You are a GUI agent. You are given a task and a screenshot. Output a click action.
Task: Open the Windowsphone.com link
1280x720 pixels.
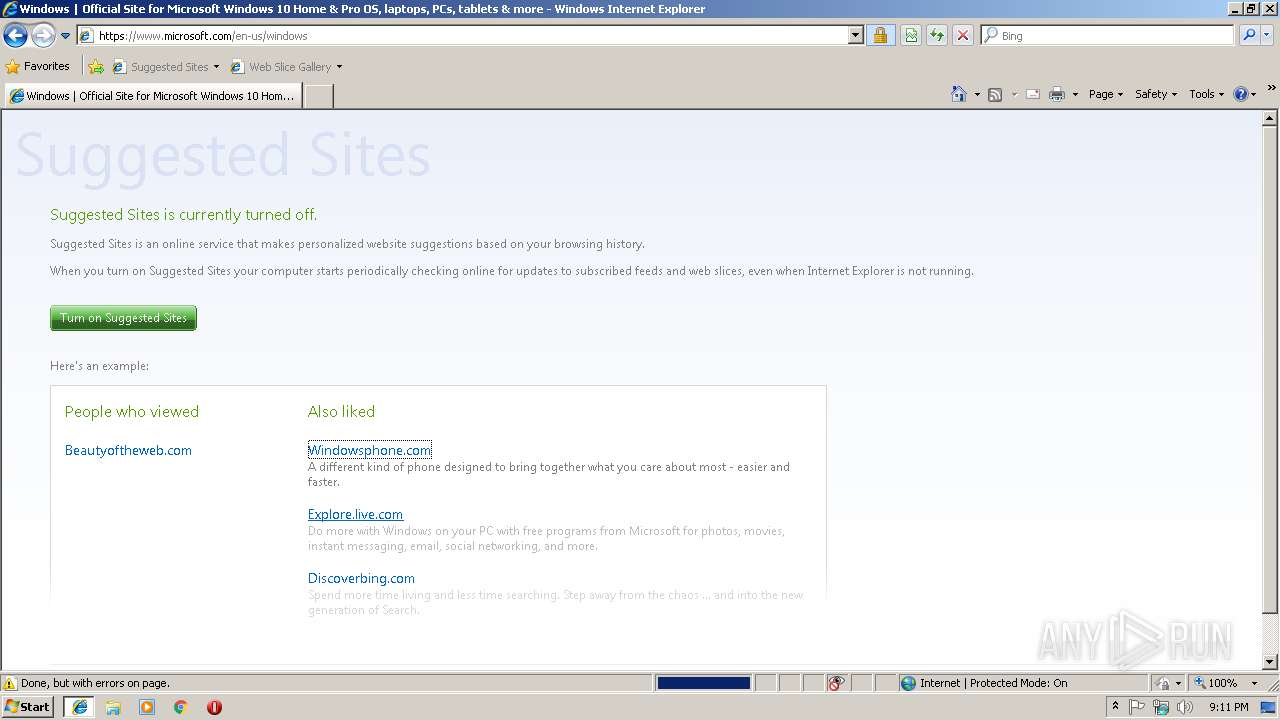(370, 450)
